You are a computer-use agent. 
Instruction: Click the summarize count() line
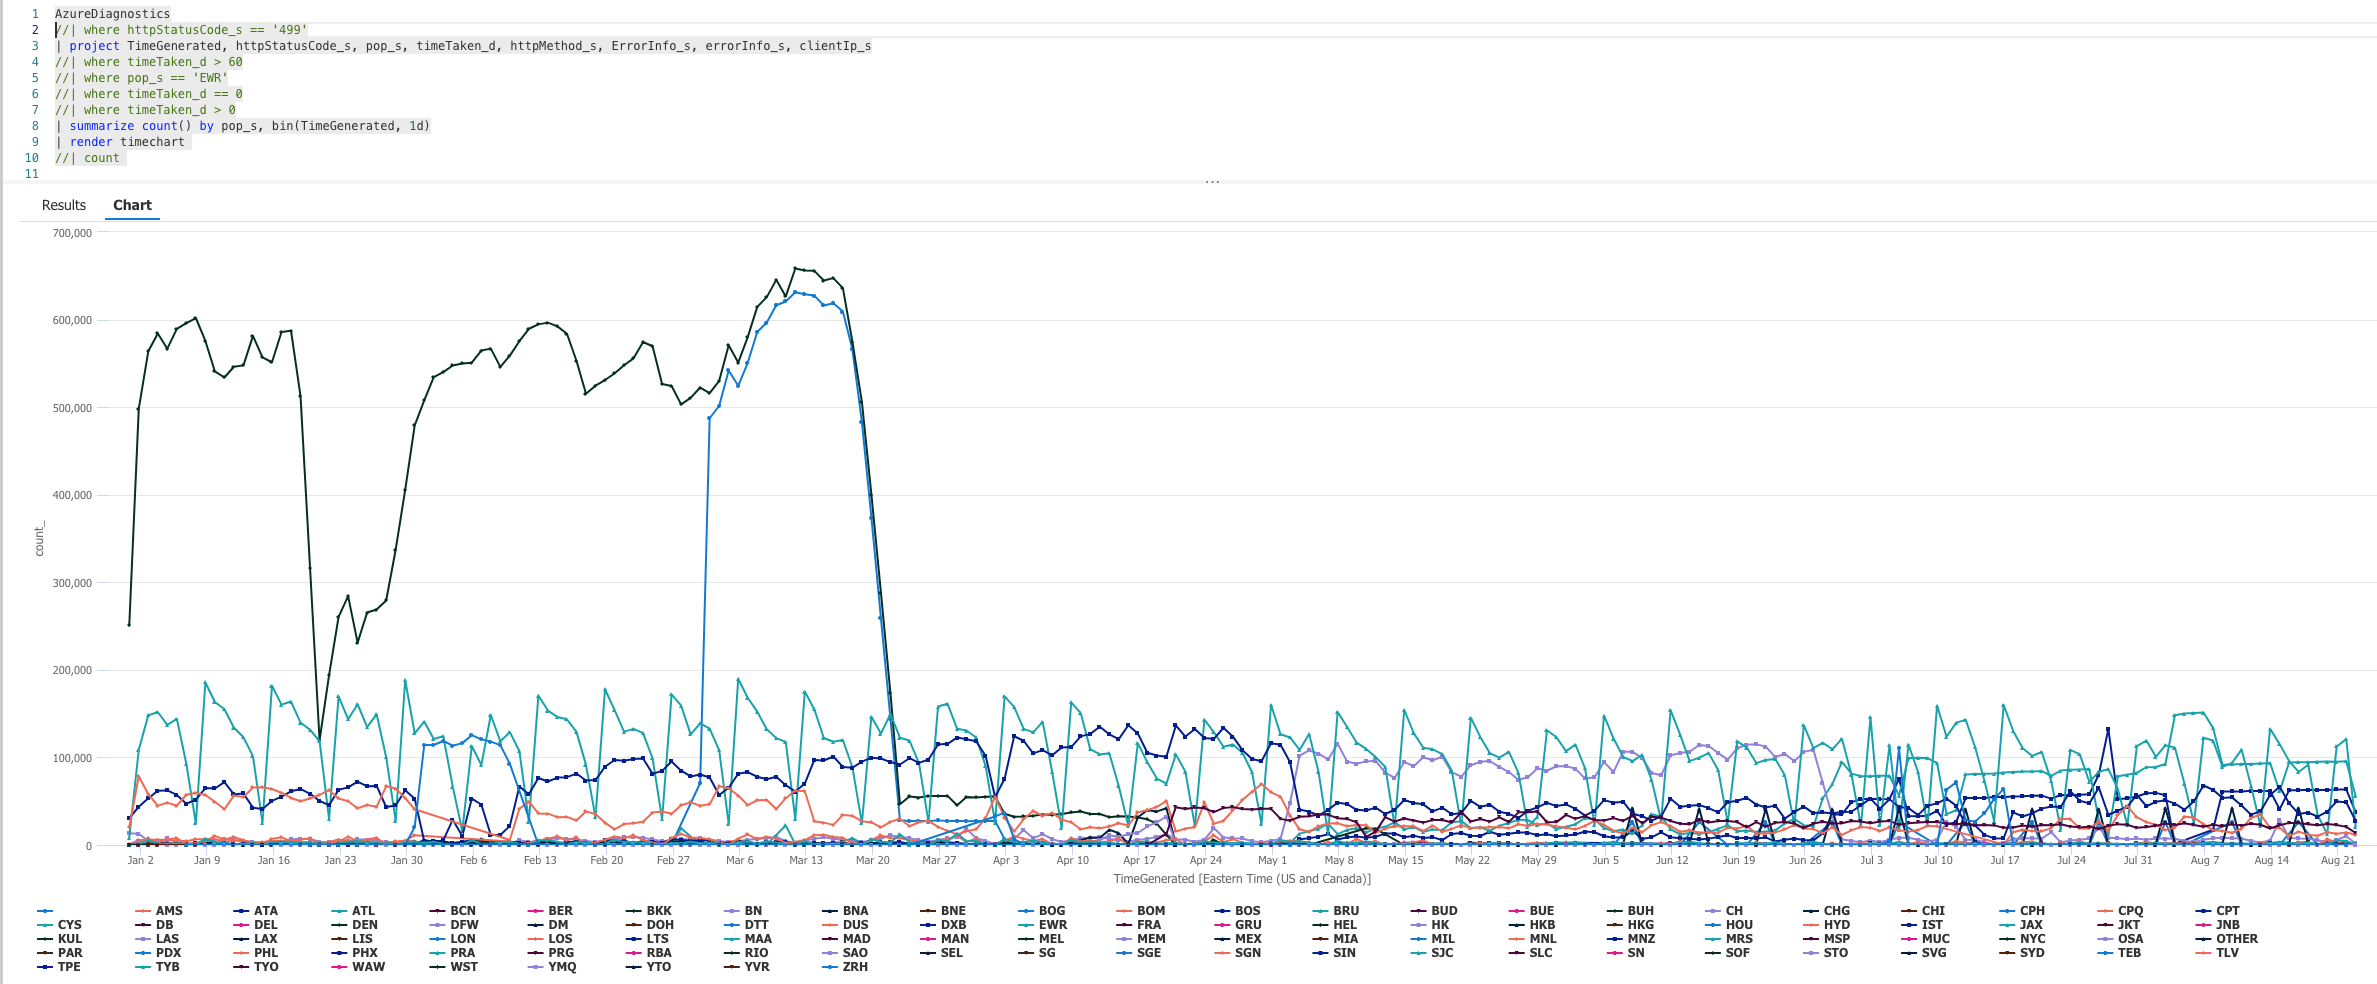243,126
